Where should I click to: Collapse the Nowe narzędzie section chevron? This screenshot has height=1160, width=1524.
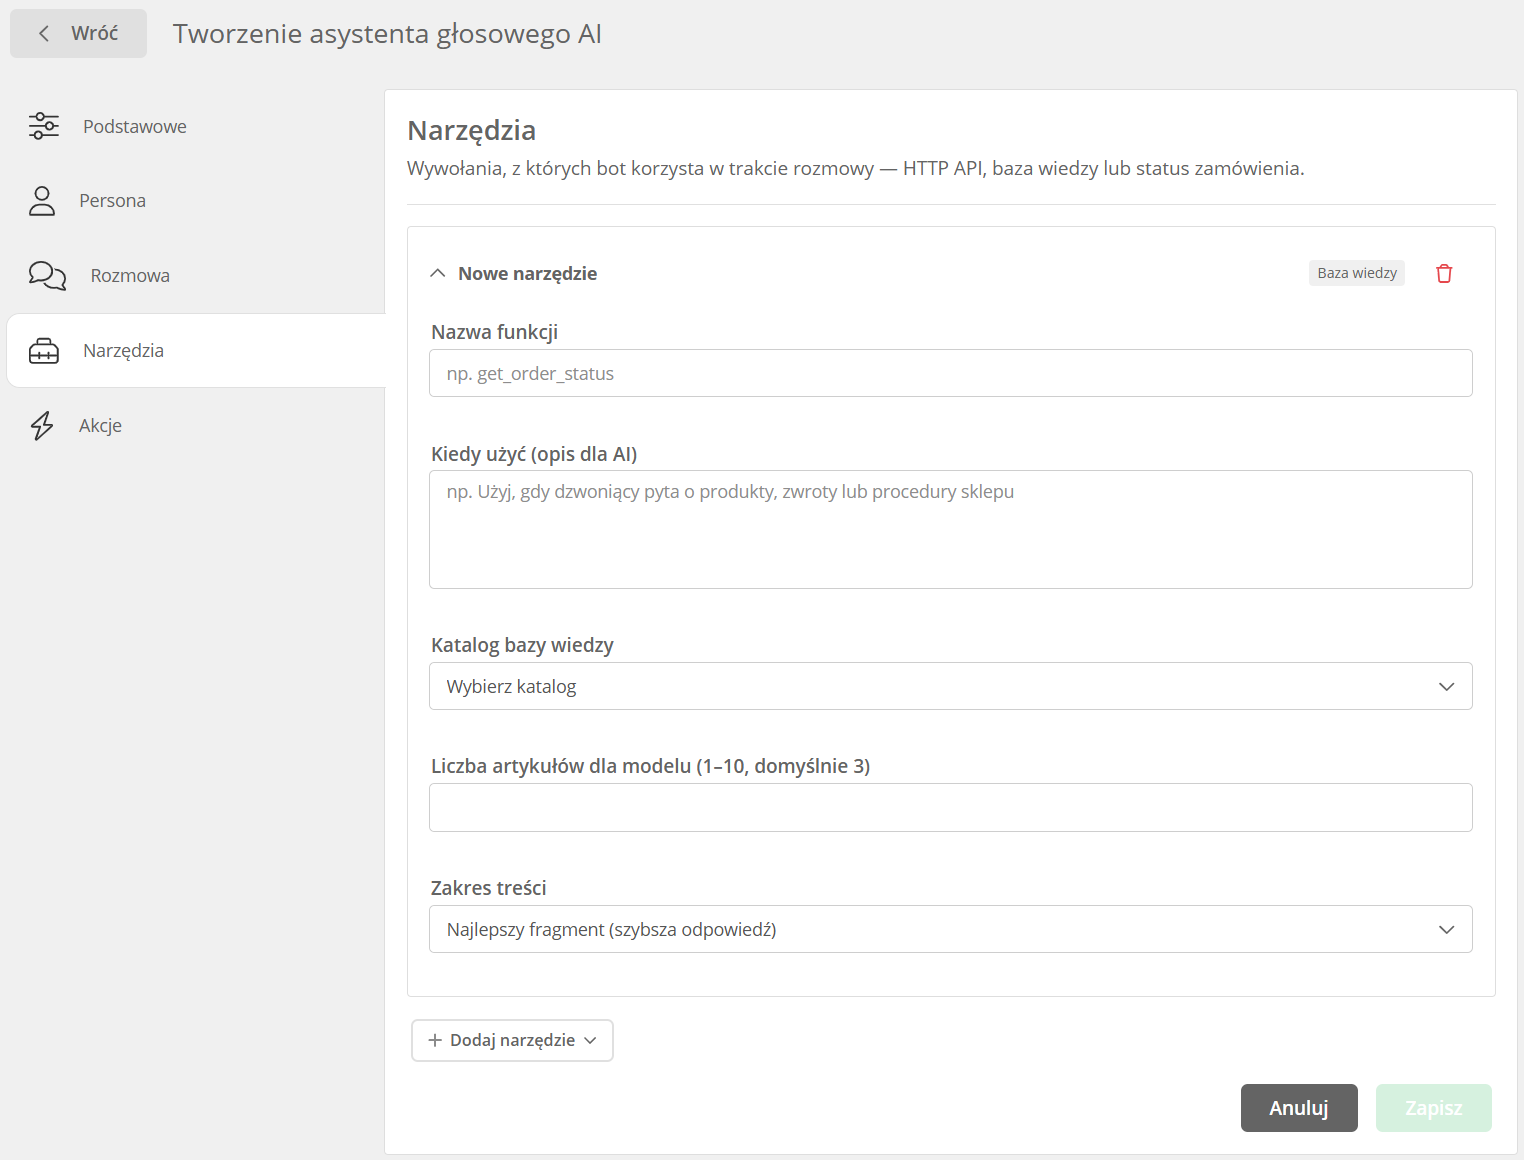pos(437,273)
